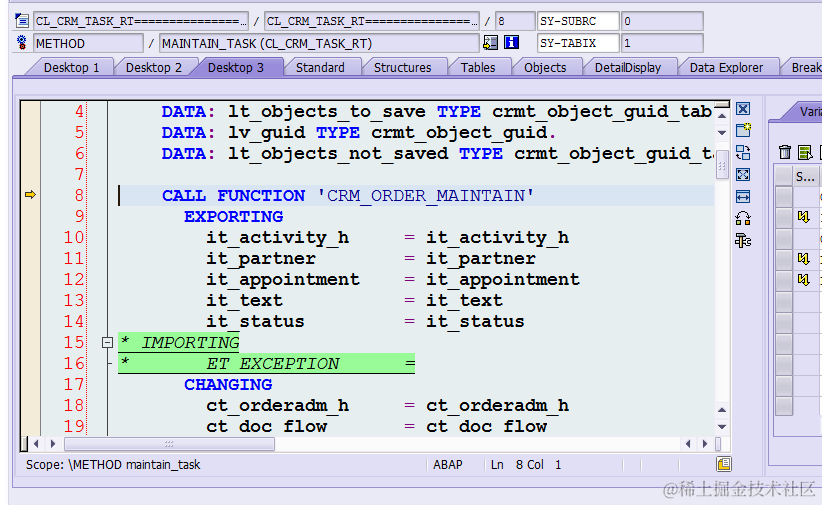Switch to the Desktop 2 tab

pos(154,68)
